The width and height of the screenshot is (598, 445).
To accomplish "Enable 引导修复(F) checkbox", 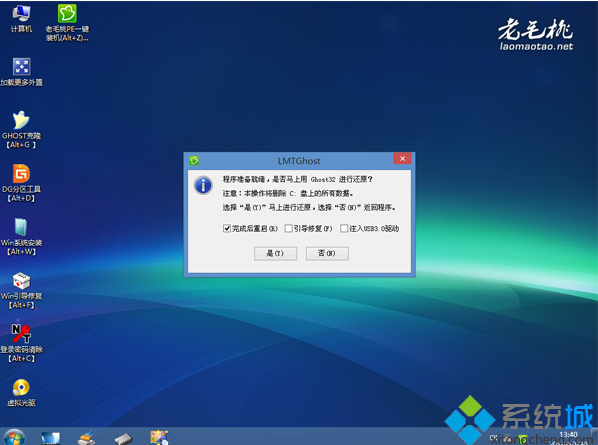I will tap(289, 228).
